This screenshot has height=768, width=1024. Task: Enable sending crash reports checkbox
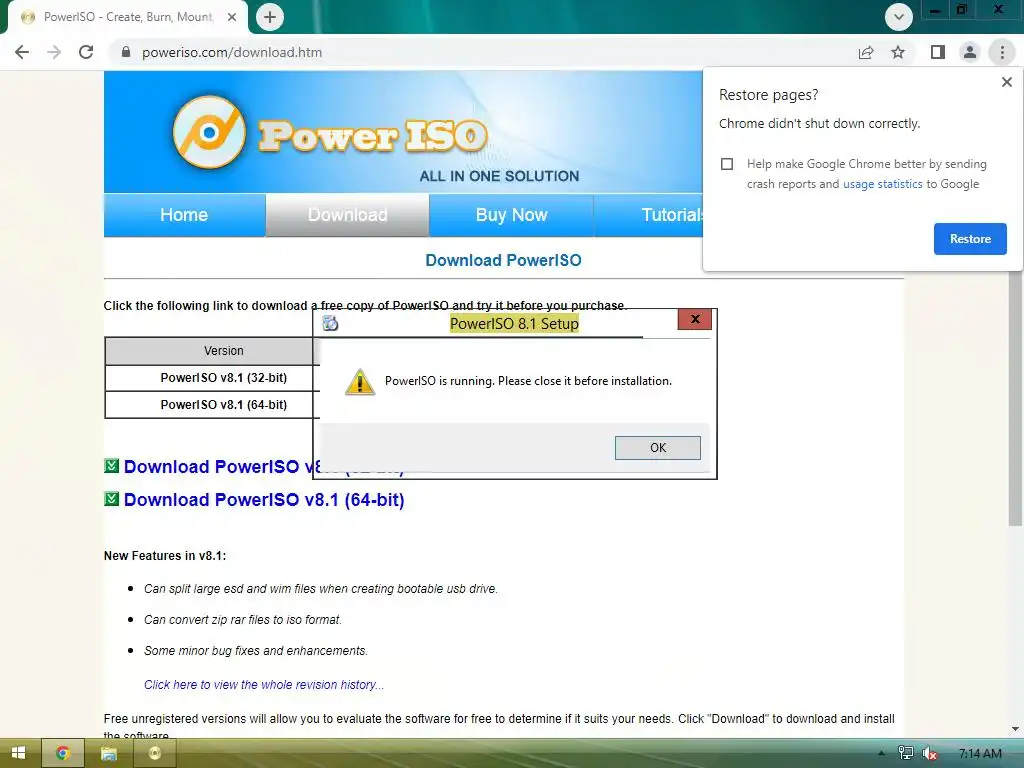coord(727,164)
